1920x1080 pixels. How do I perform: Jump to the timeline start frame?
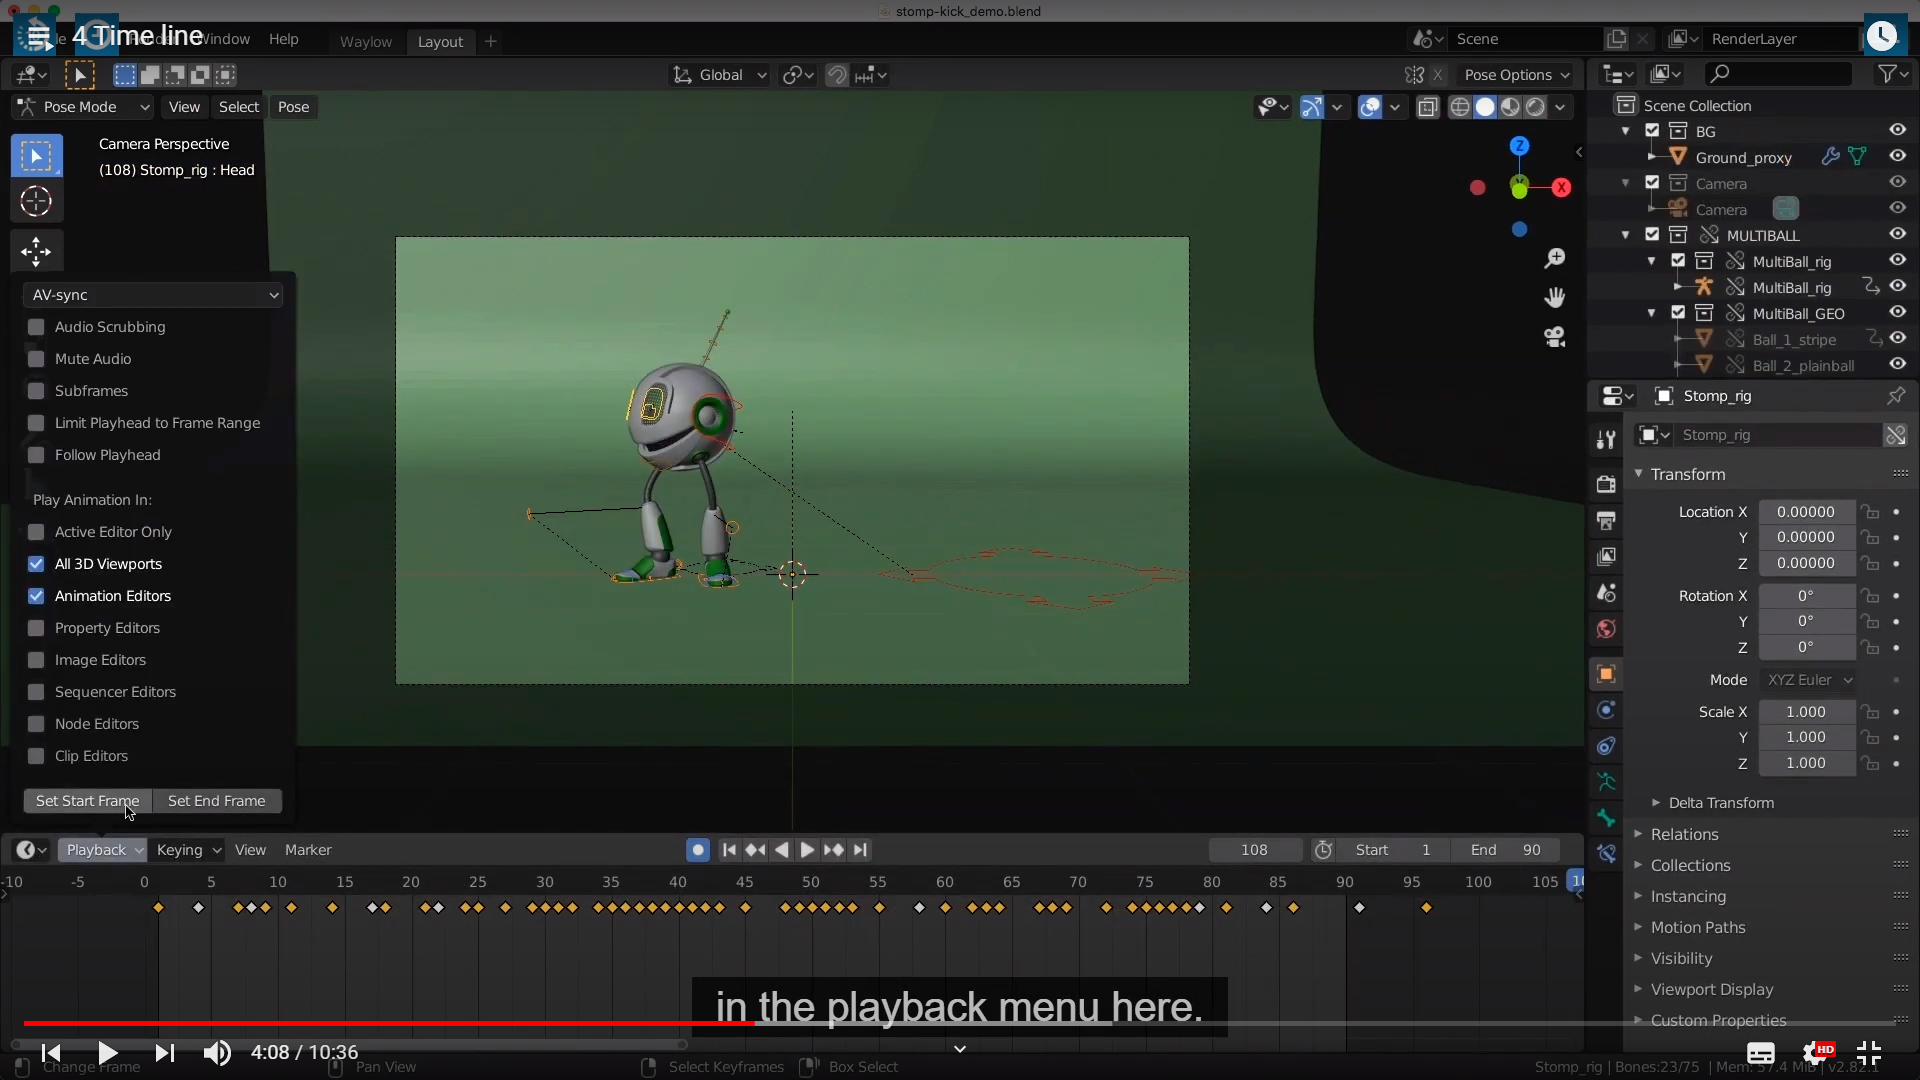click(x=729, y=850)
